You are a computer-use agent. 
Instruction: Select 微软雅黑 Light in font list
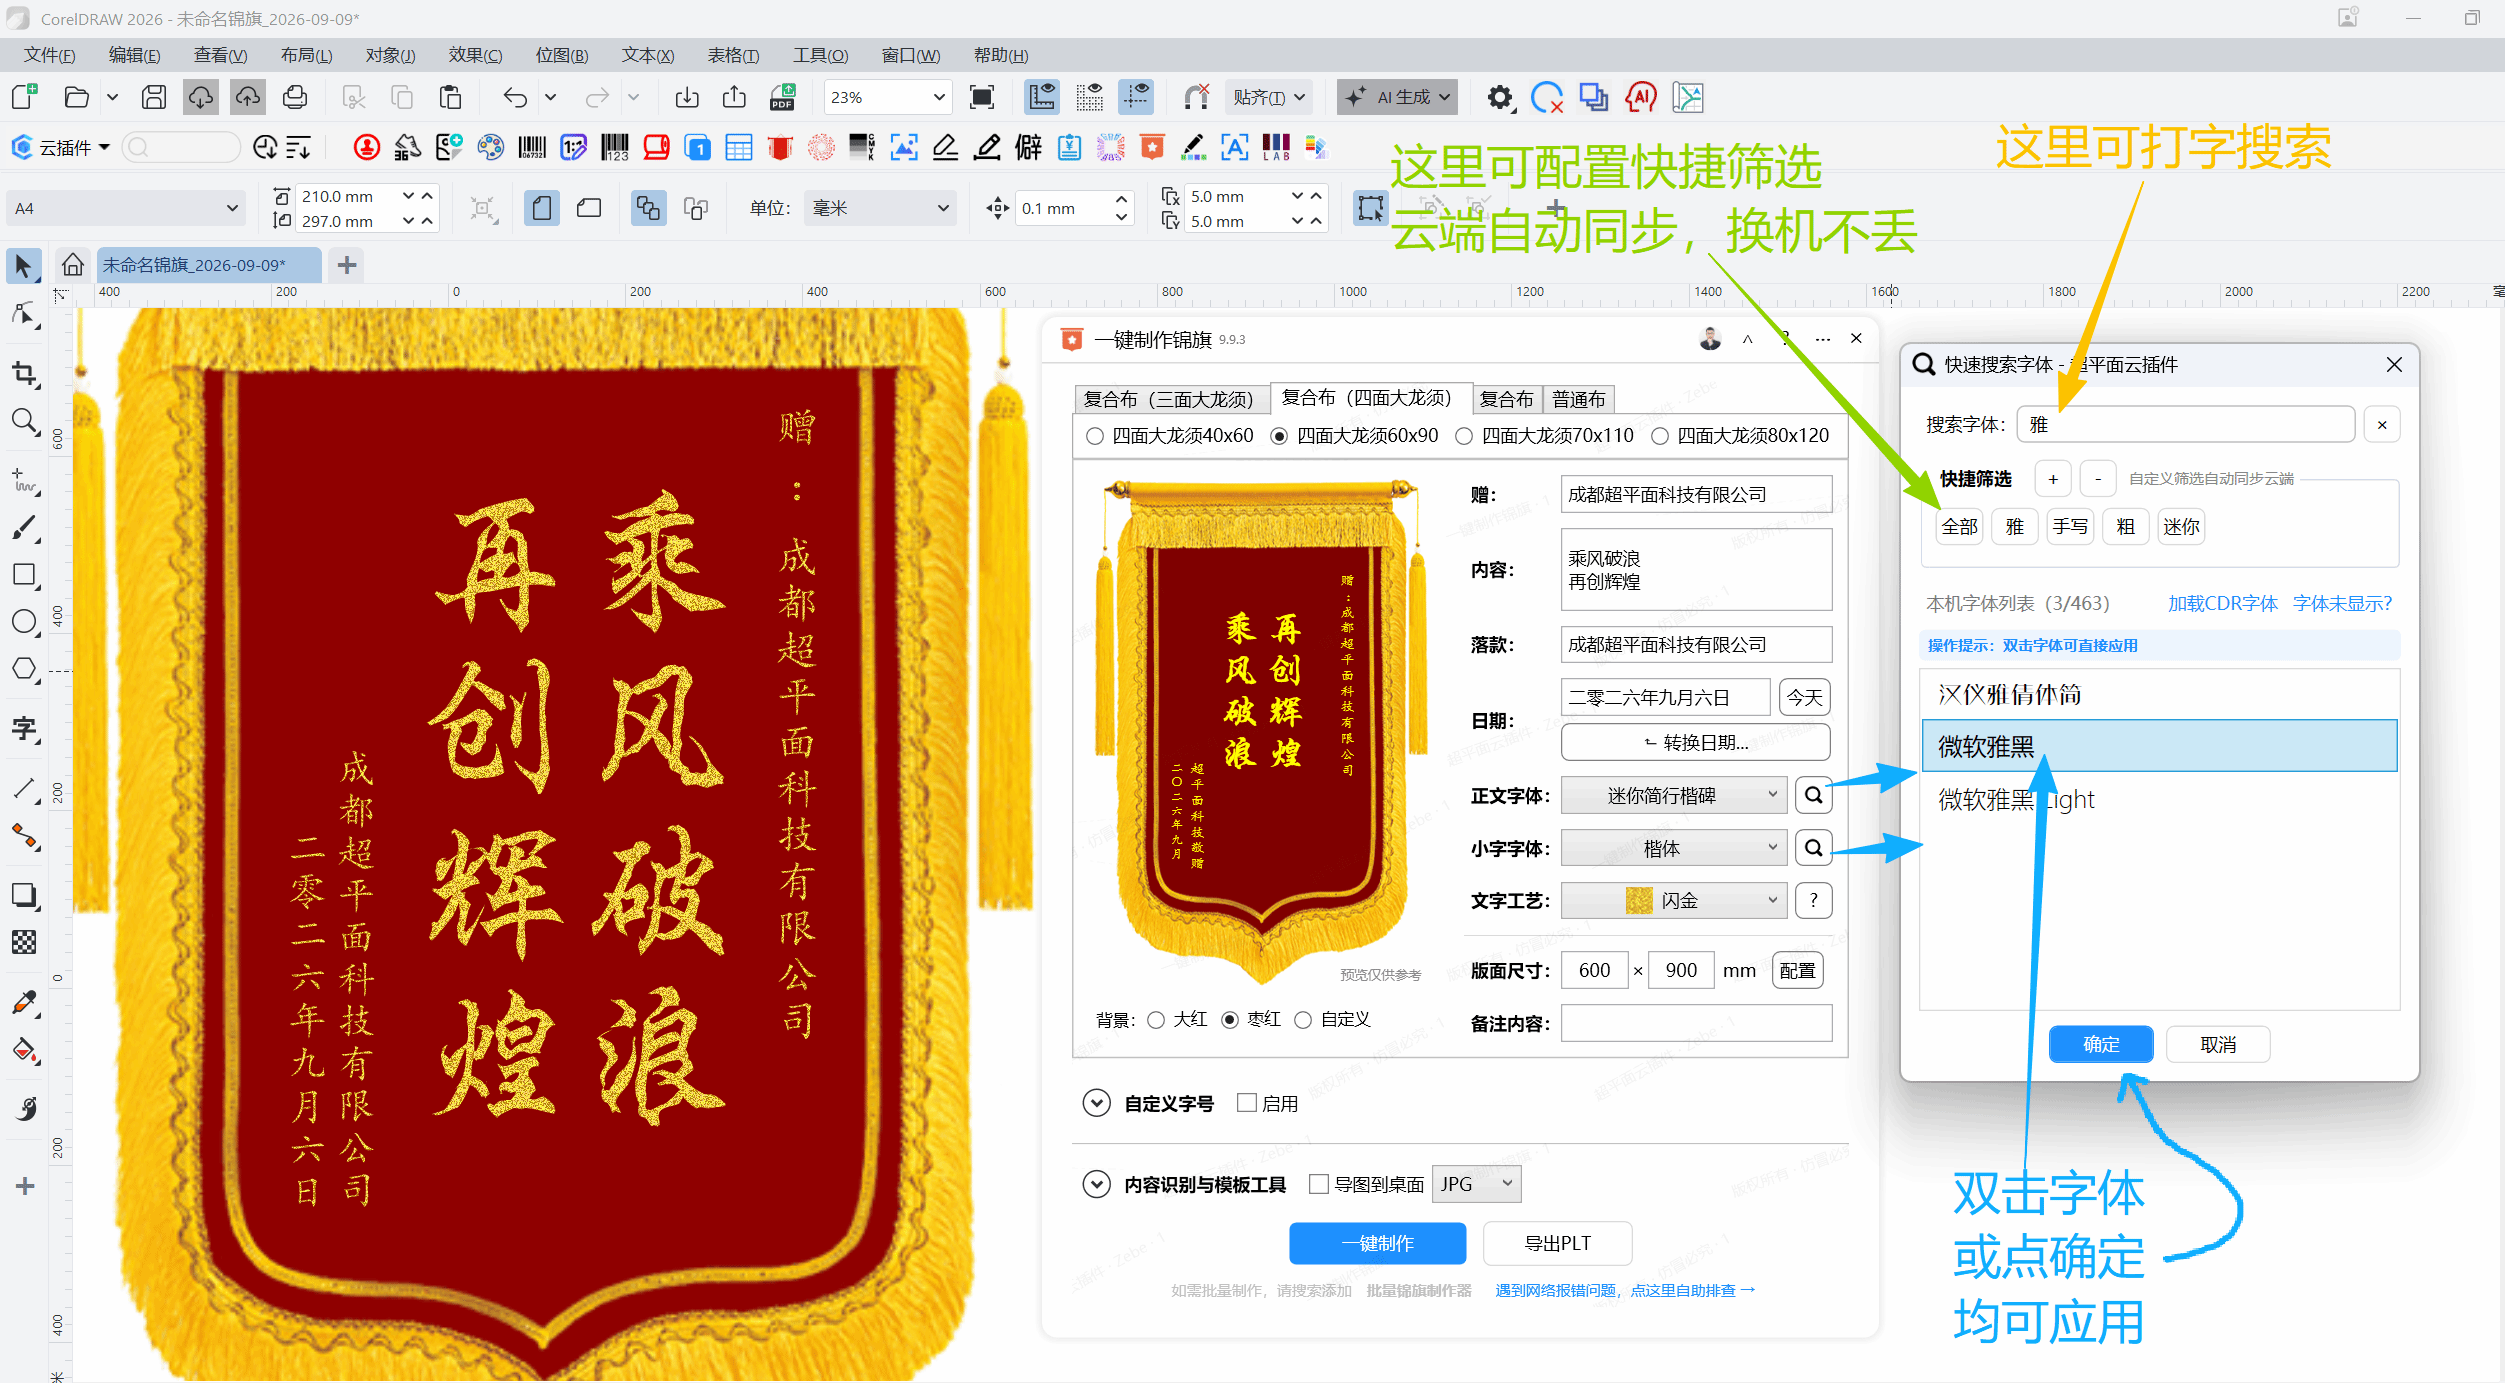click(2159, 799)
